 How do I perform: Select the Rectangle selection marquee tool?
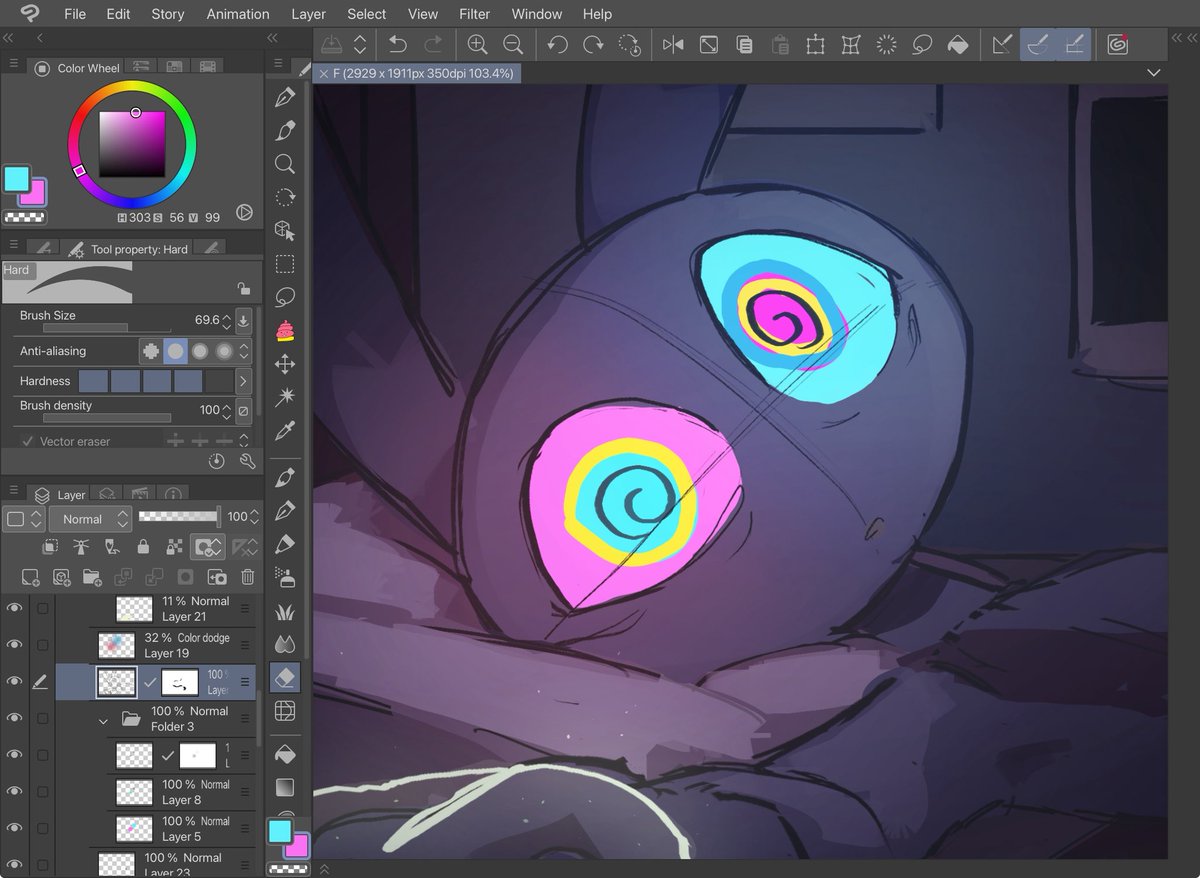285,264
